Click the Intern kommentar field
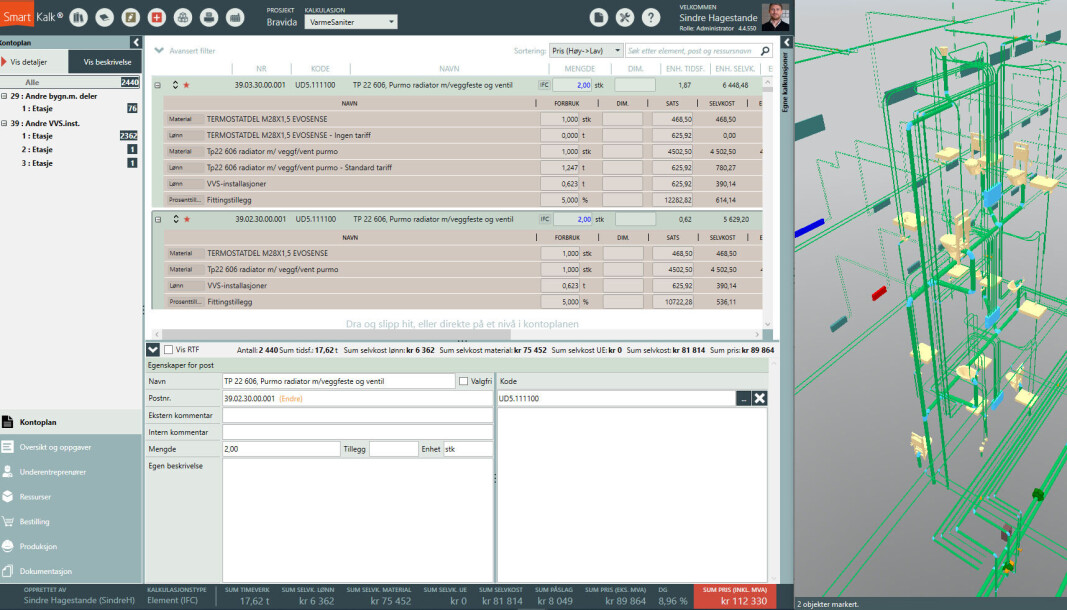The width and height of the screenshot is (1067, 610). [x=358, y=432]
